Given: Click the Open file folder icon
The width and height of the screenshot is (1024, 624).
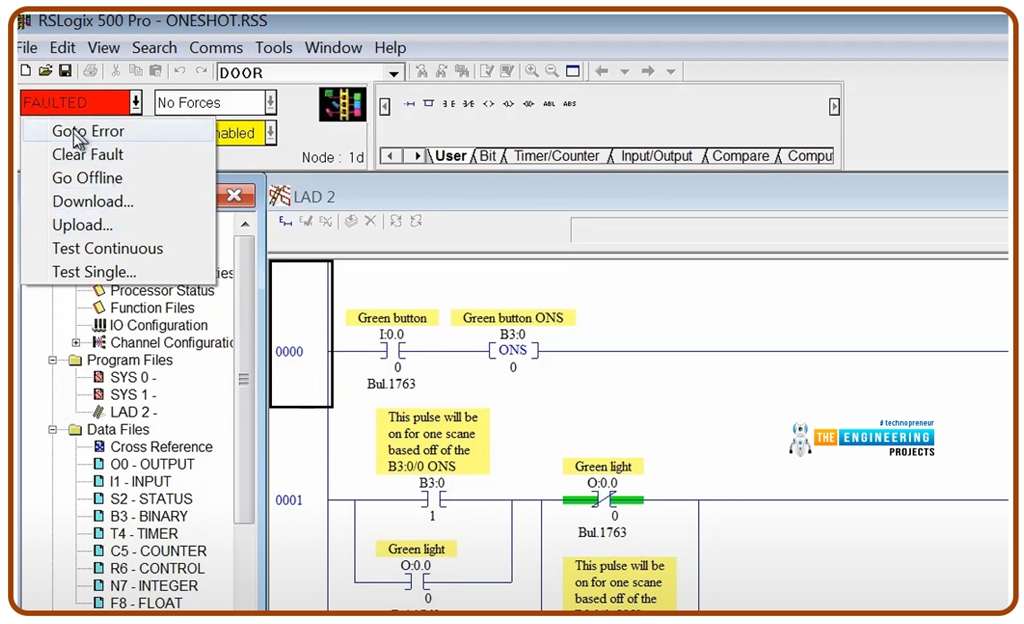Looking at the screenshot, I should 45,71.
